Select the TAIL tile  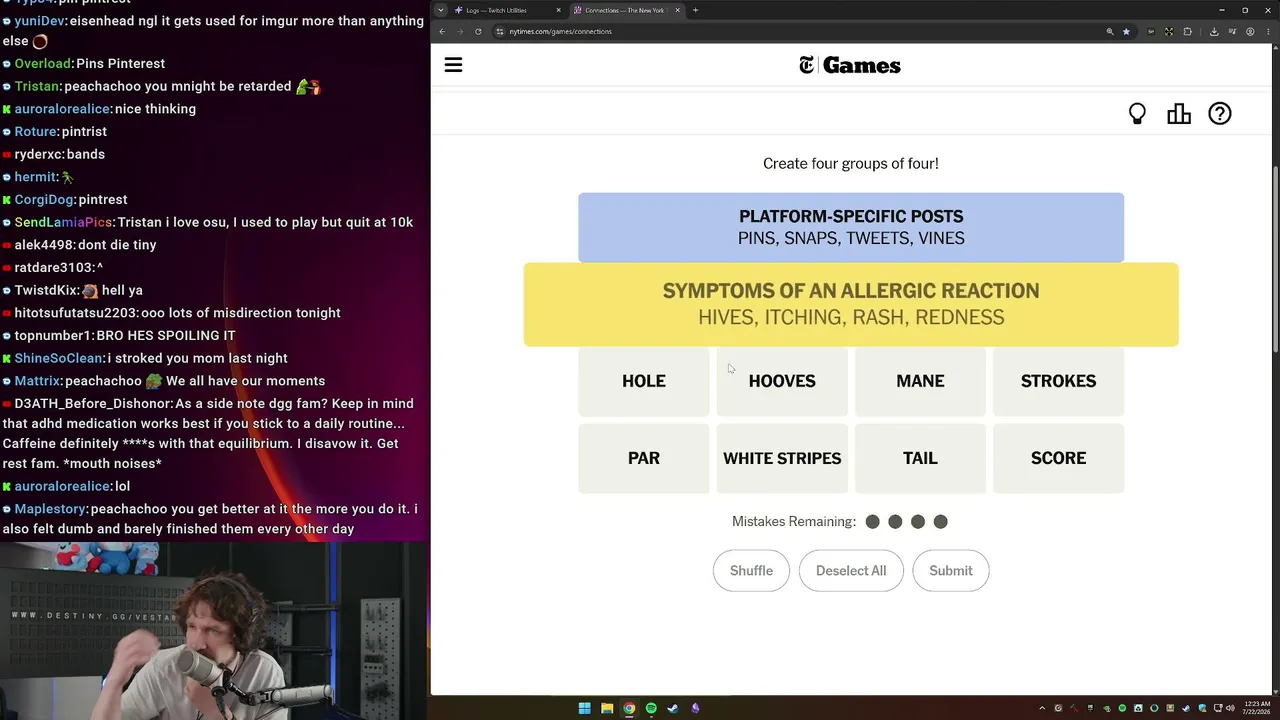click(x=920, y=458)
